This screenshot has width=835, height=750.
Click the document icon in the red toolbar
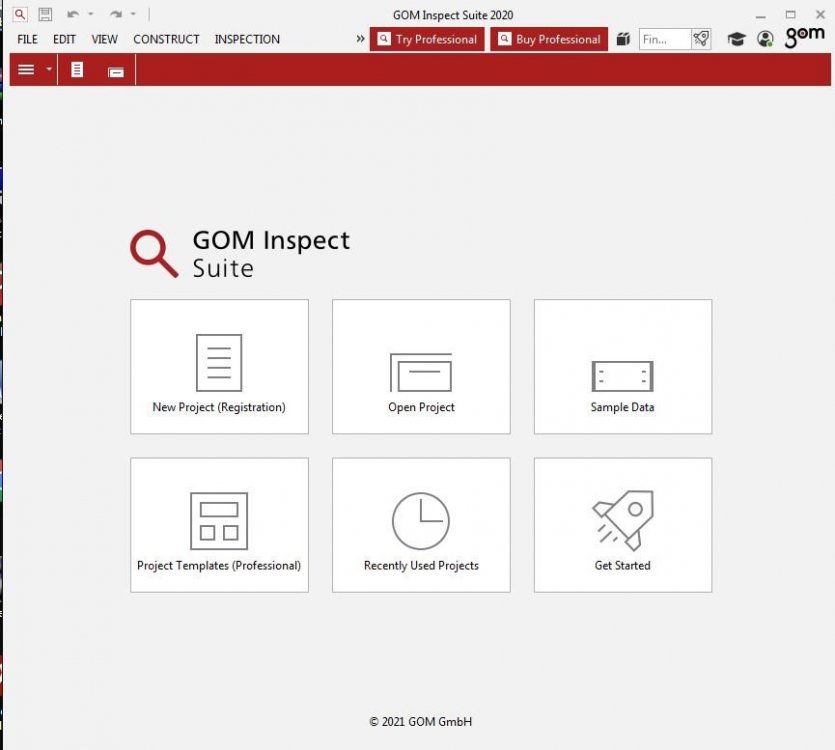tap(78, 70)
